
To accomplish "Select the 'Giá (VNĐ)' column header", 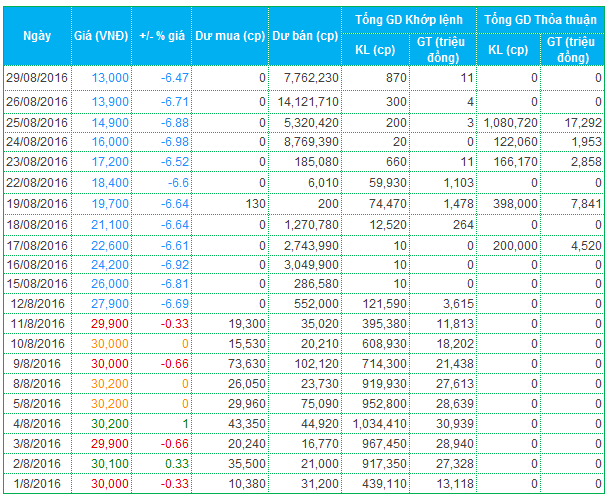I will 100,35.
